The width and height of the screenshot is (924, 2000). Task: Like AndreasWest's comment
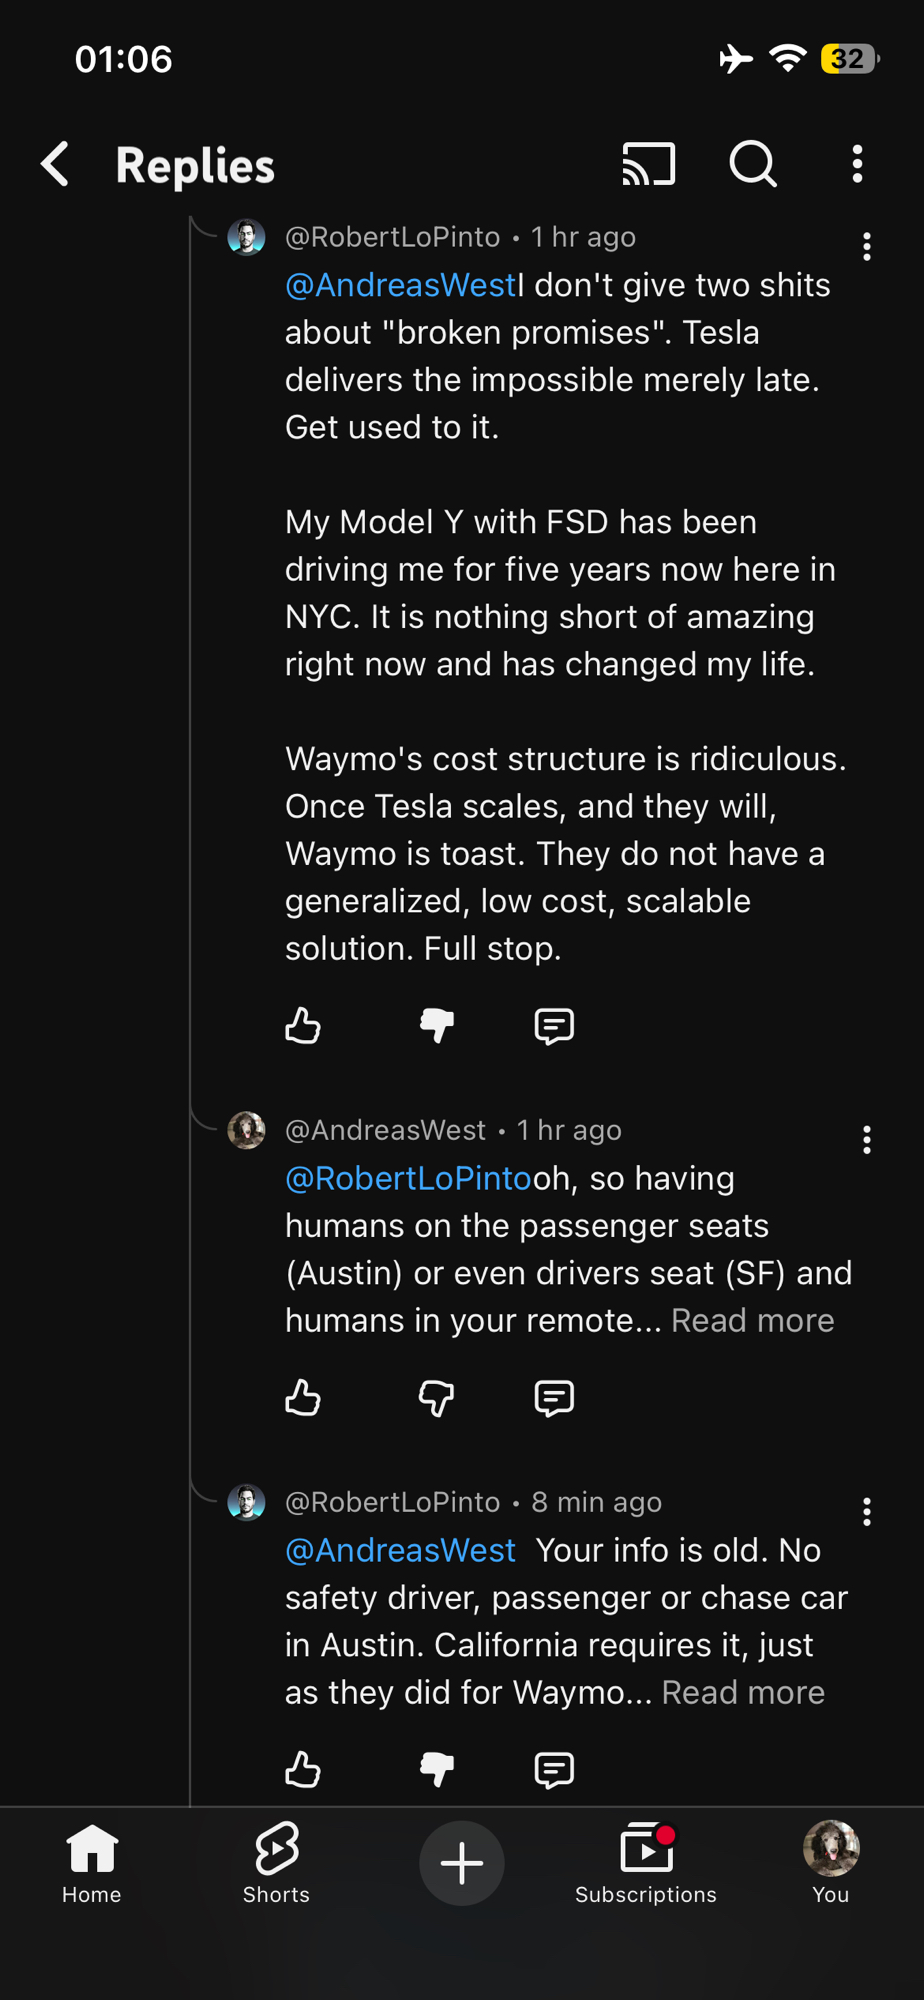click(303, 1398)
